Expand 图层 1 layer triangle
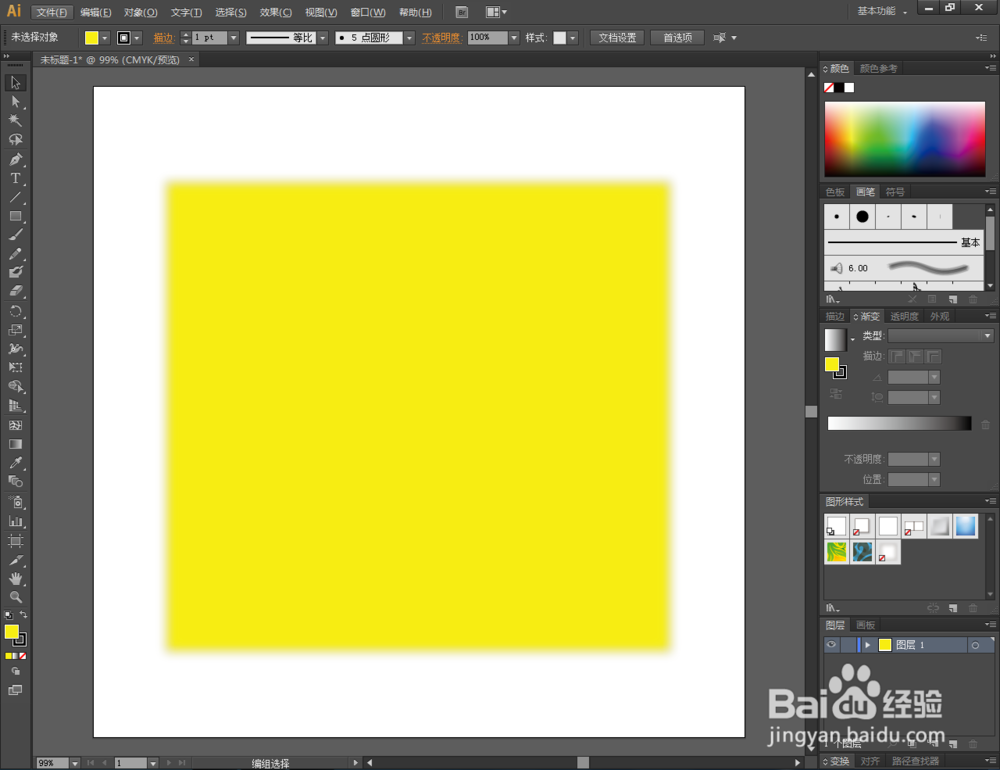 [x=867, y=645]
